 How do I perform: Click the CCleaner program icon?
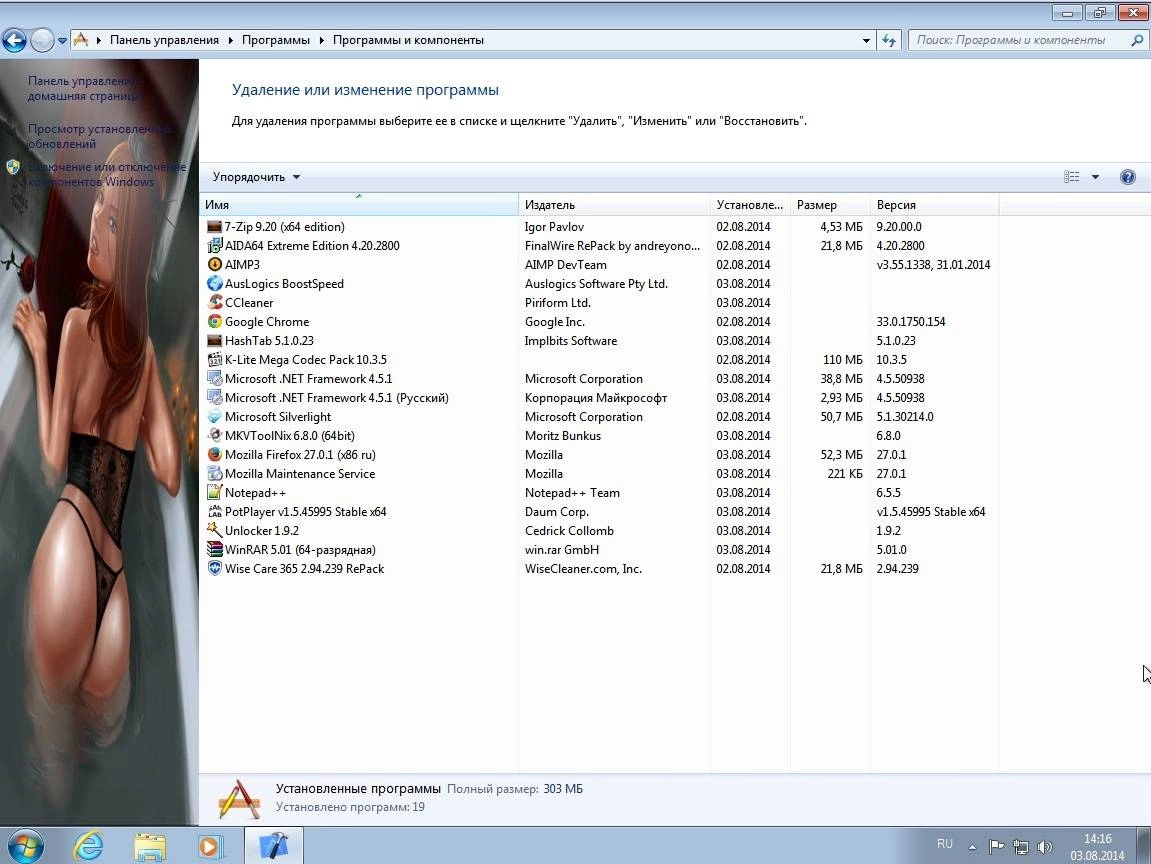[x=214, y=302]
